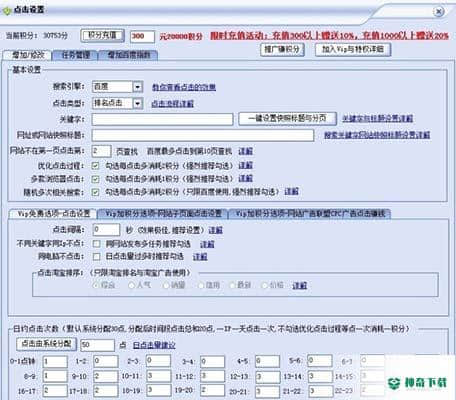Screen dimensions: 456x400
Task: Click the 点击由系统分配 button
Action: [x=46, y=344]
